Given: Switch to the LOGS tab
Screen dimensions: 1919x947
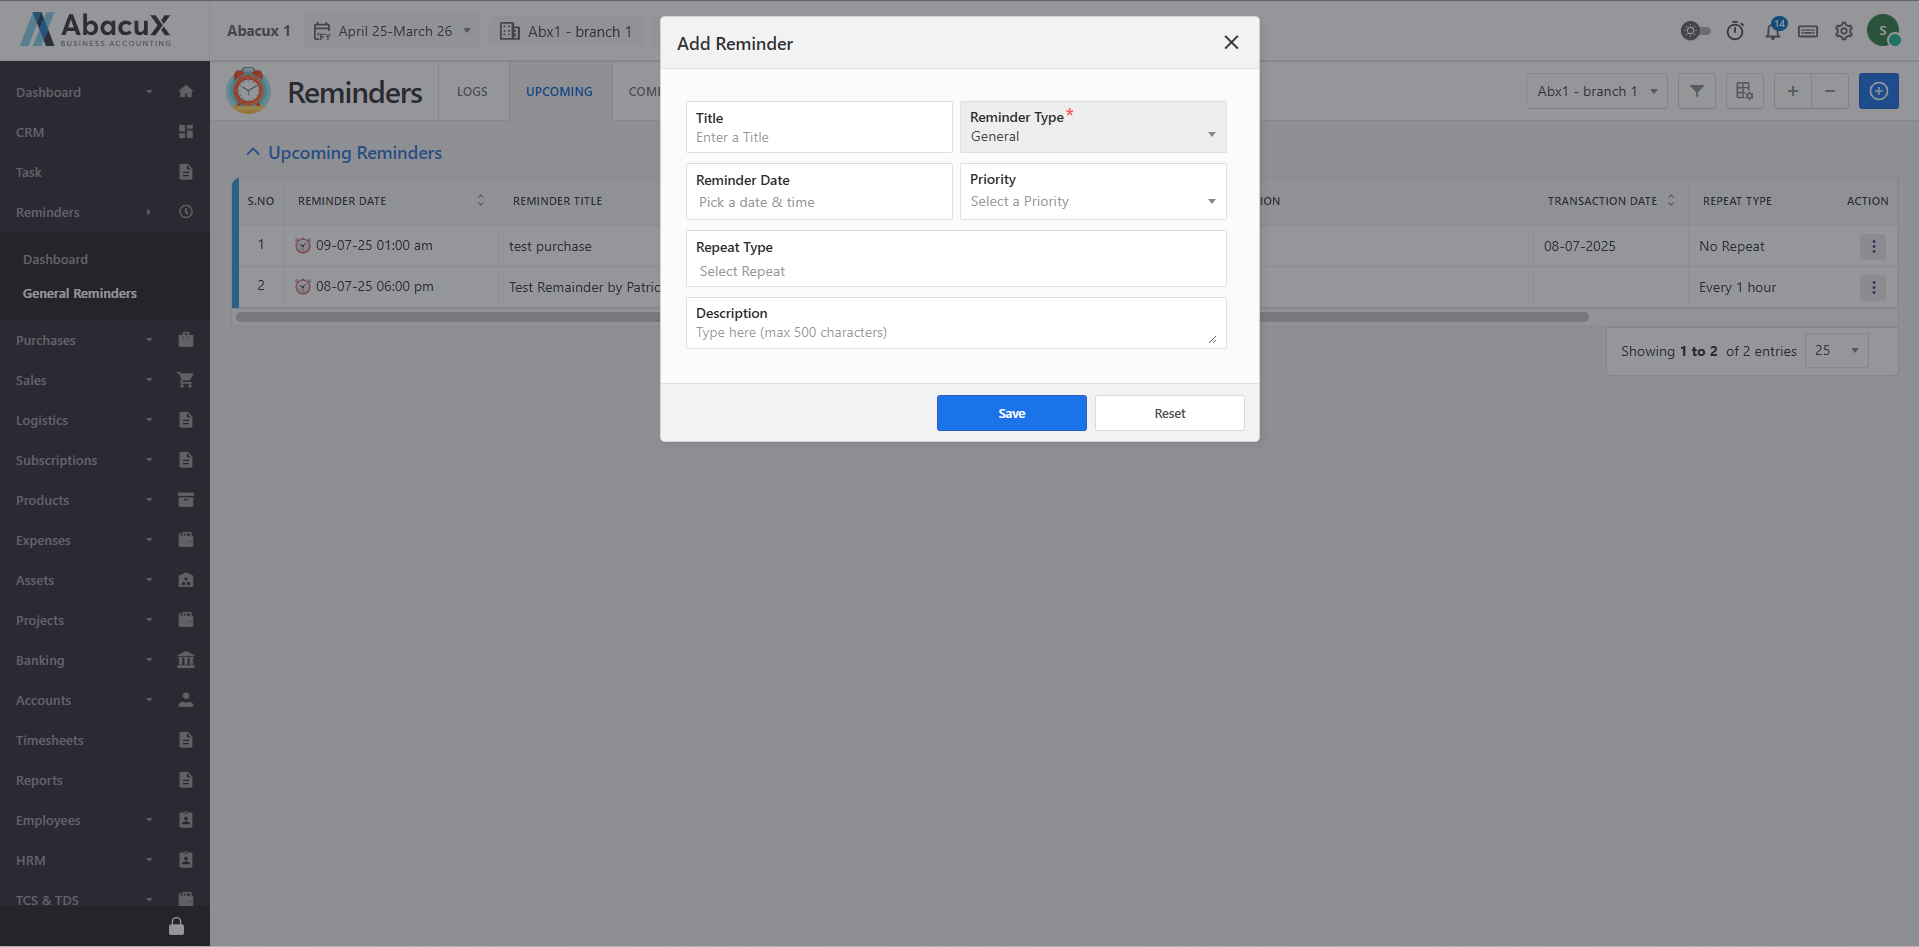Looking at the screenshot, I should pyautogui.click(x=472, y=91).
